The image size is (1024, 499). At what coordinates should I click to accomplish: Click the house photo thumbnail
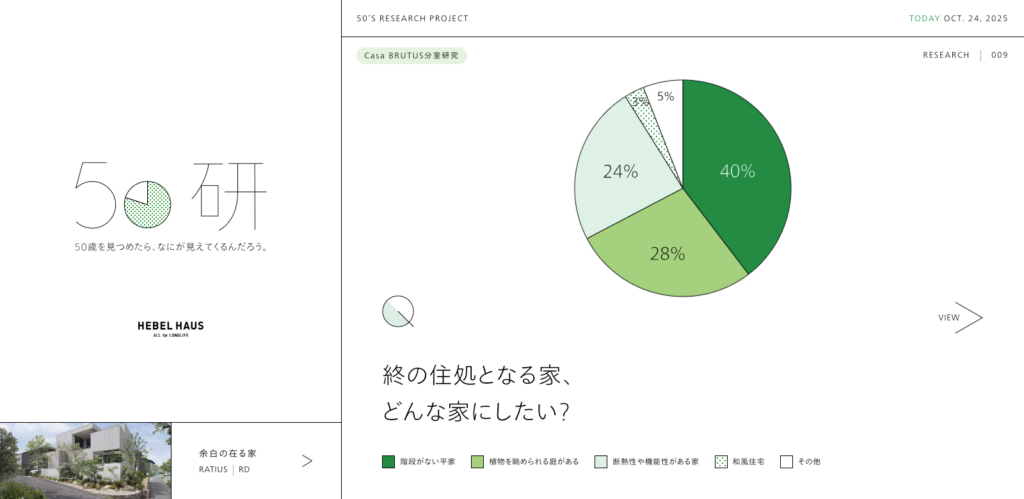(x=86, y=461)
